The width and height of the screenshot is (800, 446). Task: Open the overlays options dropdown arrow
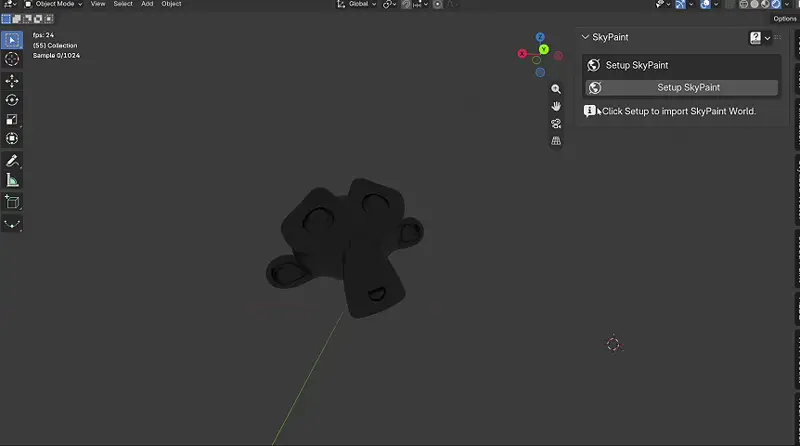point(716,4)
